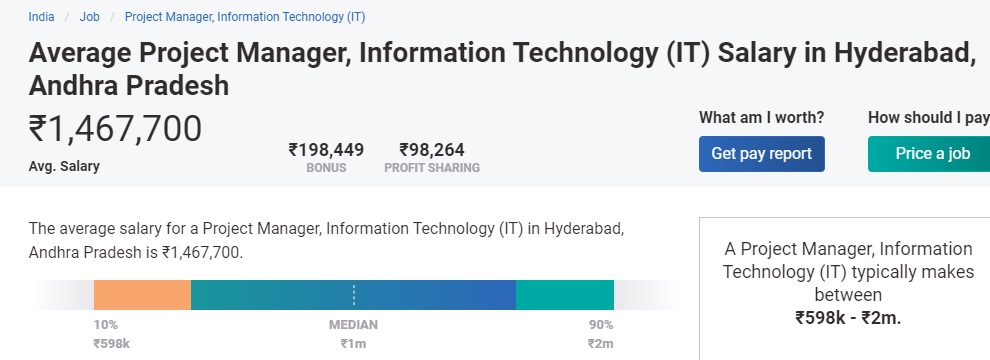Go to the Job breadcrumb link
990x360 pixels.
[x=89, y=17]
